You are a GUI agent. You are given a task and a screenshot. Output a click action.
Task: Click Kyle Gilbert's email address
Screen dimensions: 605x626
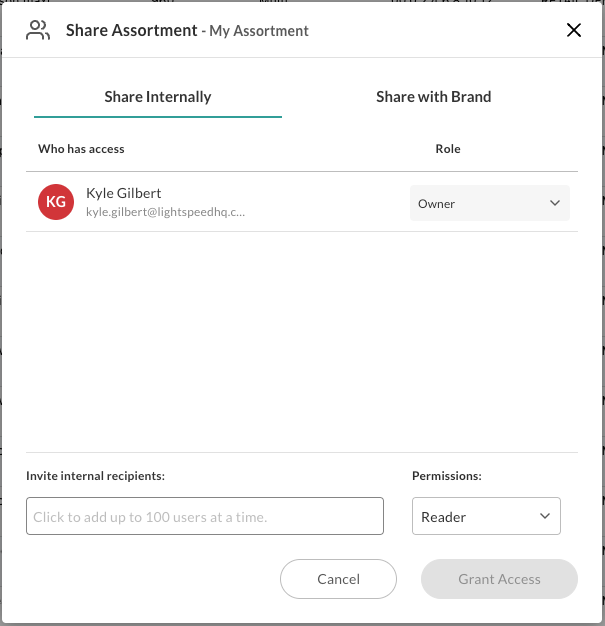click(165, 212)
